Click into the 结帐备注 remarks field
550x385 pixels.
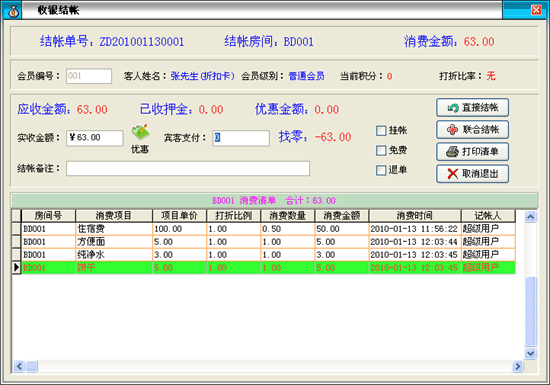click(188, 169)
